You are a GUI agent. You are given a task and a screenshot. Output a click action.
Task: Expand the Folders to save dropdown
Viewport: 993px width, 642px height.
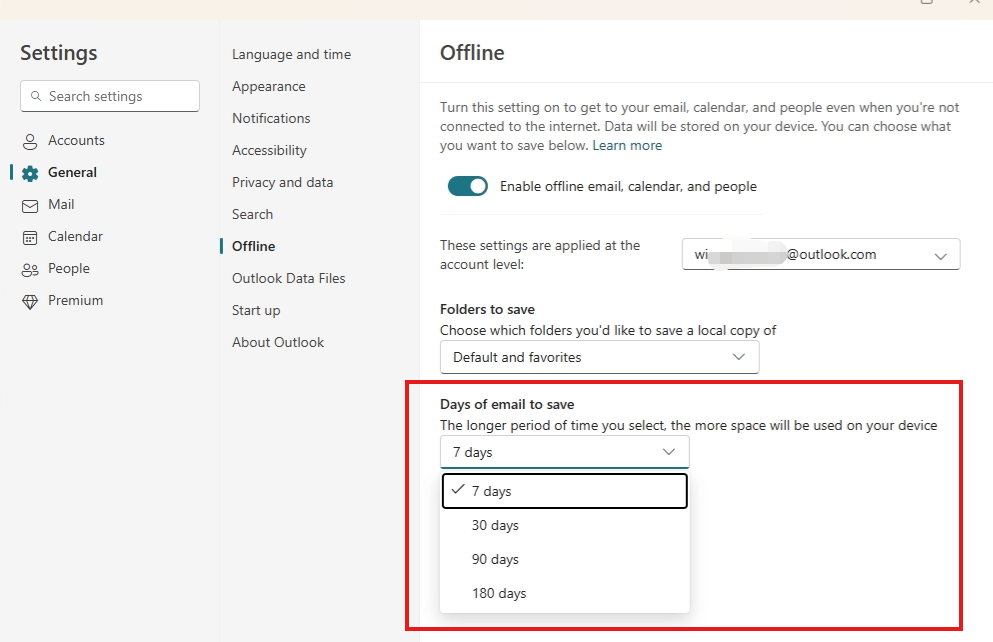click(599, 357)
